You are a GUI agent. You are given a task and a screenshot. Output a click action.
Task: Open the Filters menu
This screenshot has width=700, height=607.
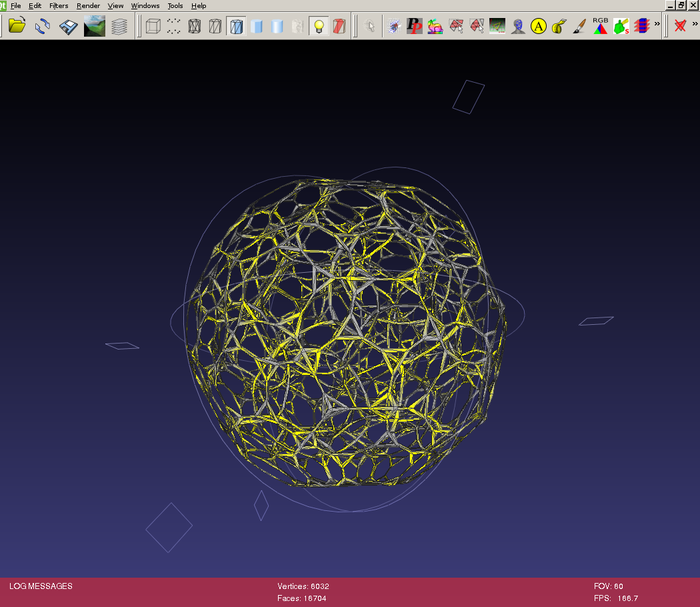(58, 6)
